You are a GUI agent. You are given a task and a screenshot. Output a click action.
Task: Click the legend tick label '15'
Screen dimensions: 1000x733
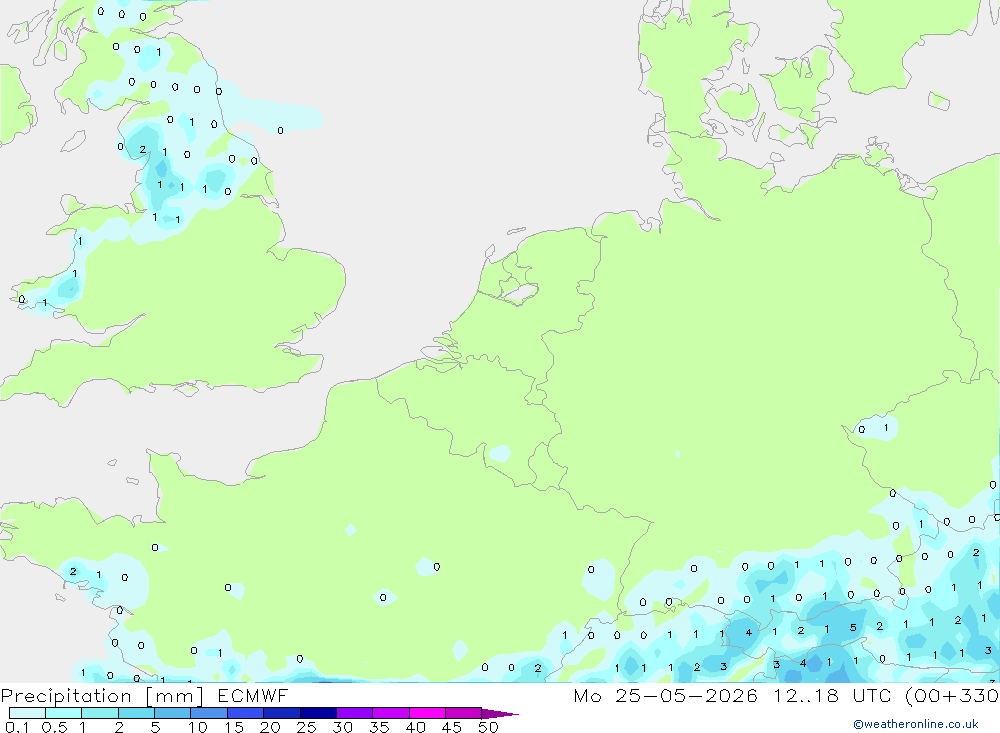pos(234,727)
